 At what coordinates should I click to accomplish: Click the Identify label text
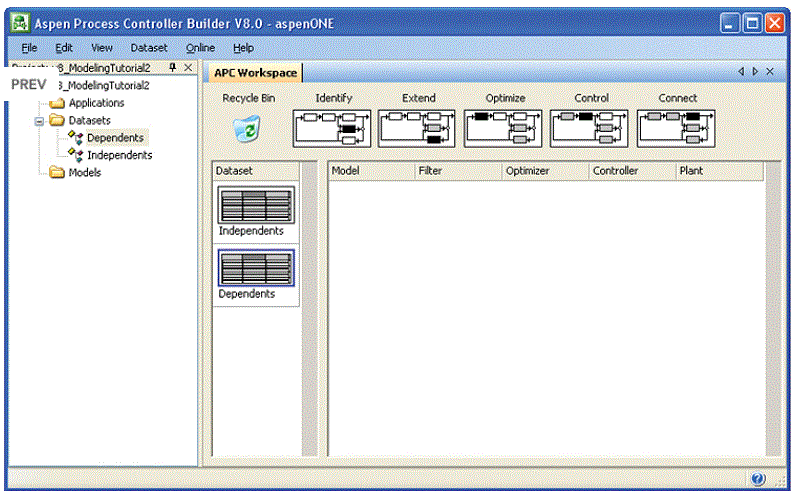tap(333, 98)
